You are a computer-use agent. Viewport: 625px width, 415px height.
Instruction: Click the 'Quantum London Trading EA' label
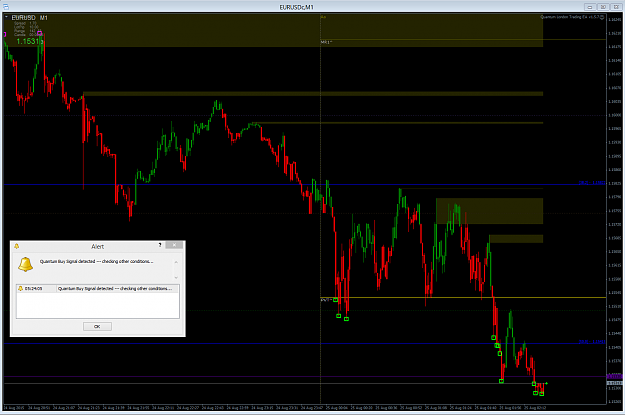570,17
